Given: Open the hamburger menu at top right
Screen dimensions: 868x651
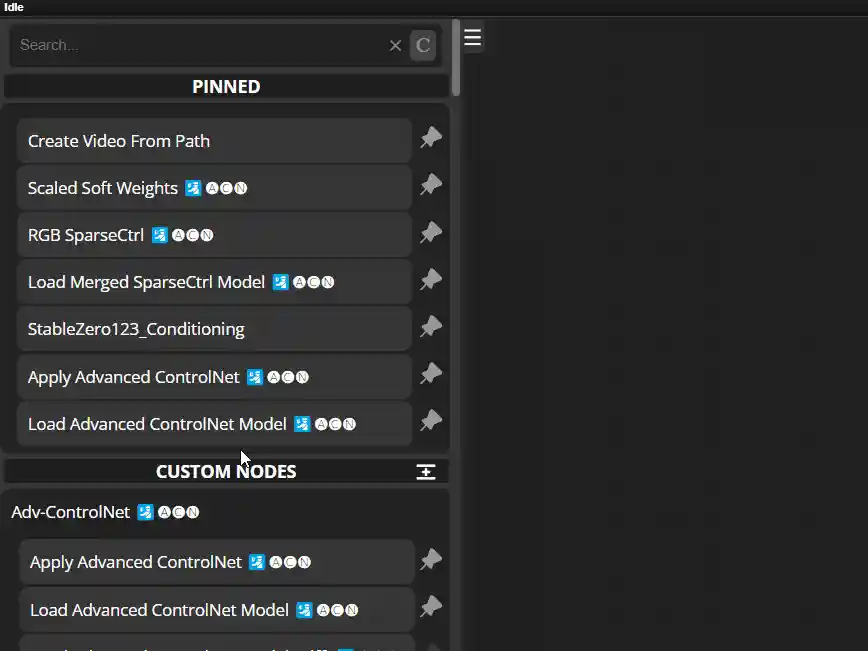Looking at the screenshot, I should click(x=472, y=37).
